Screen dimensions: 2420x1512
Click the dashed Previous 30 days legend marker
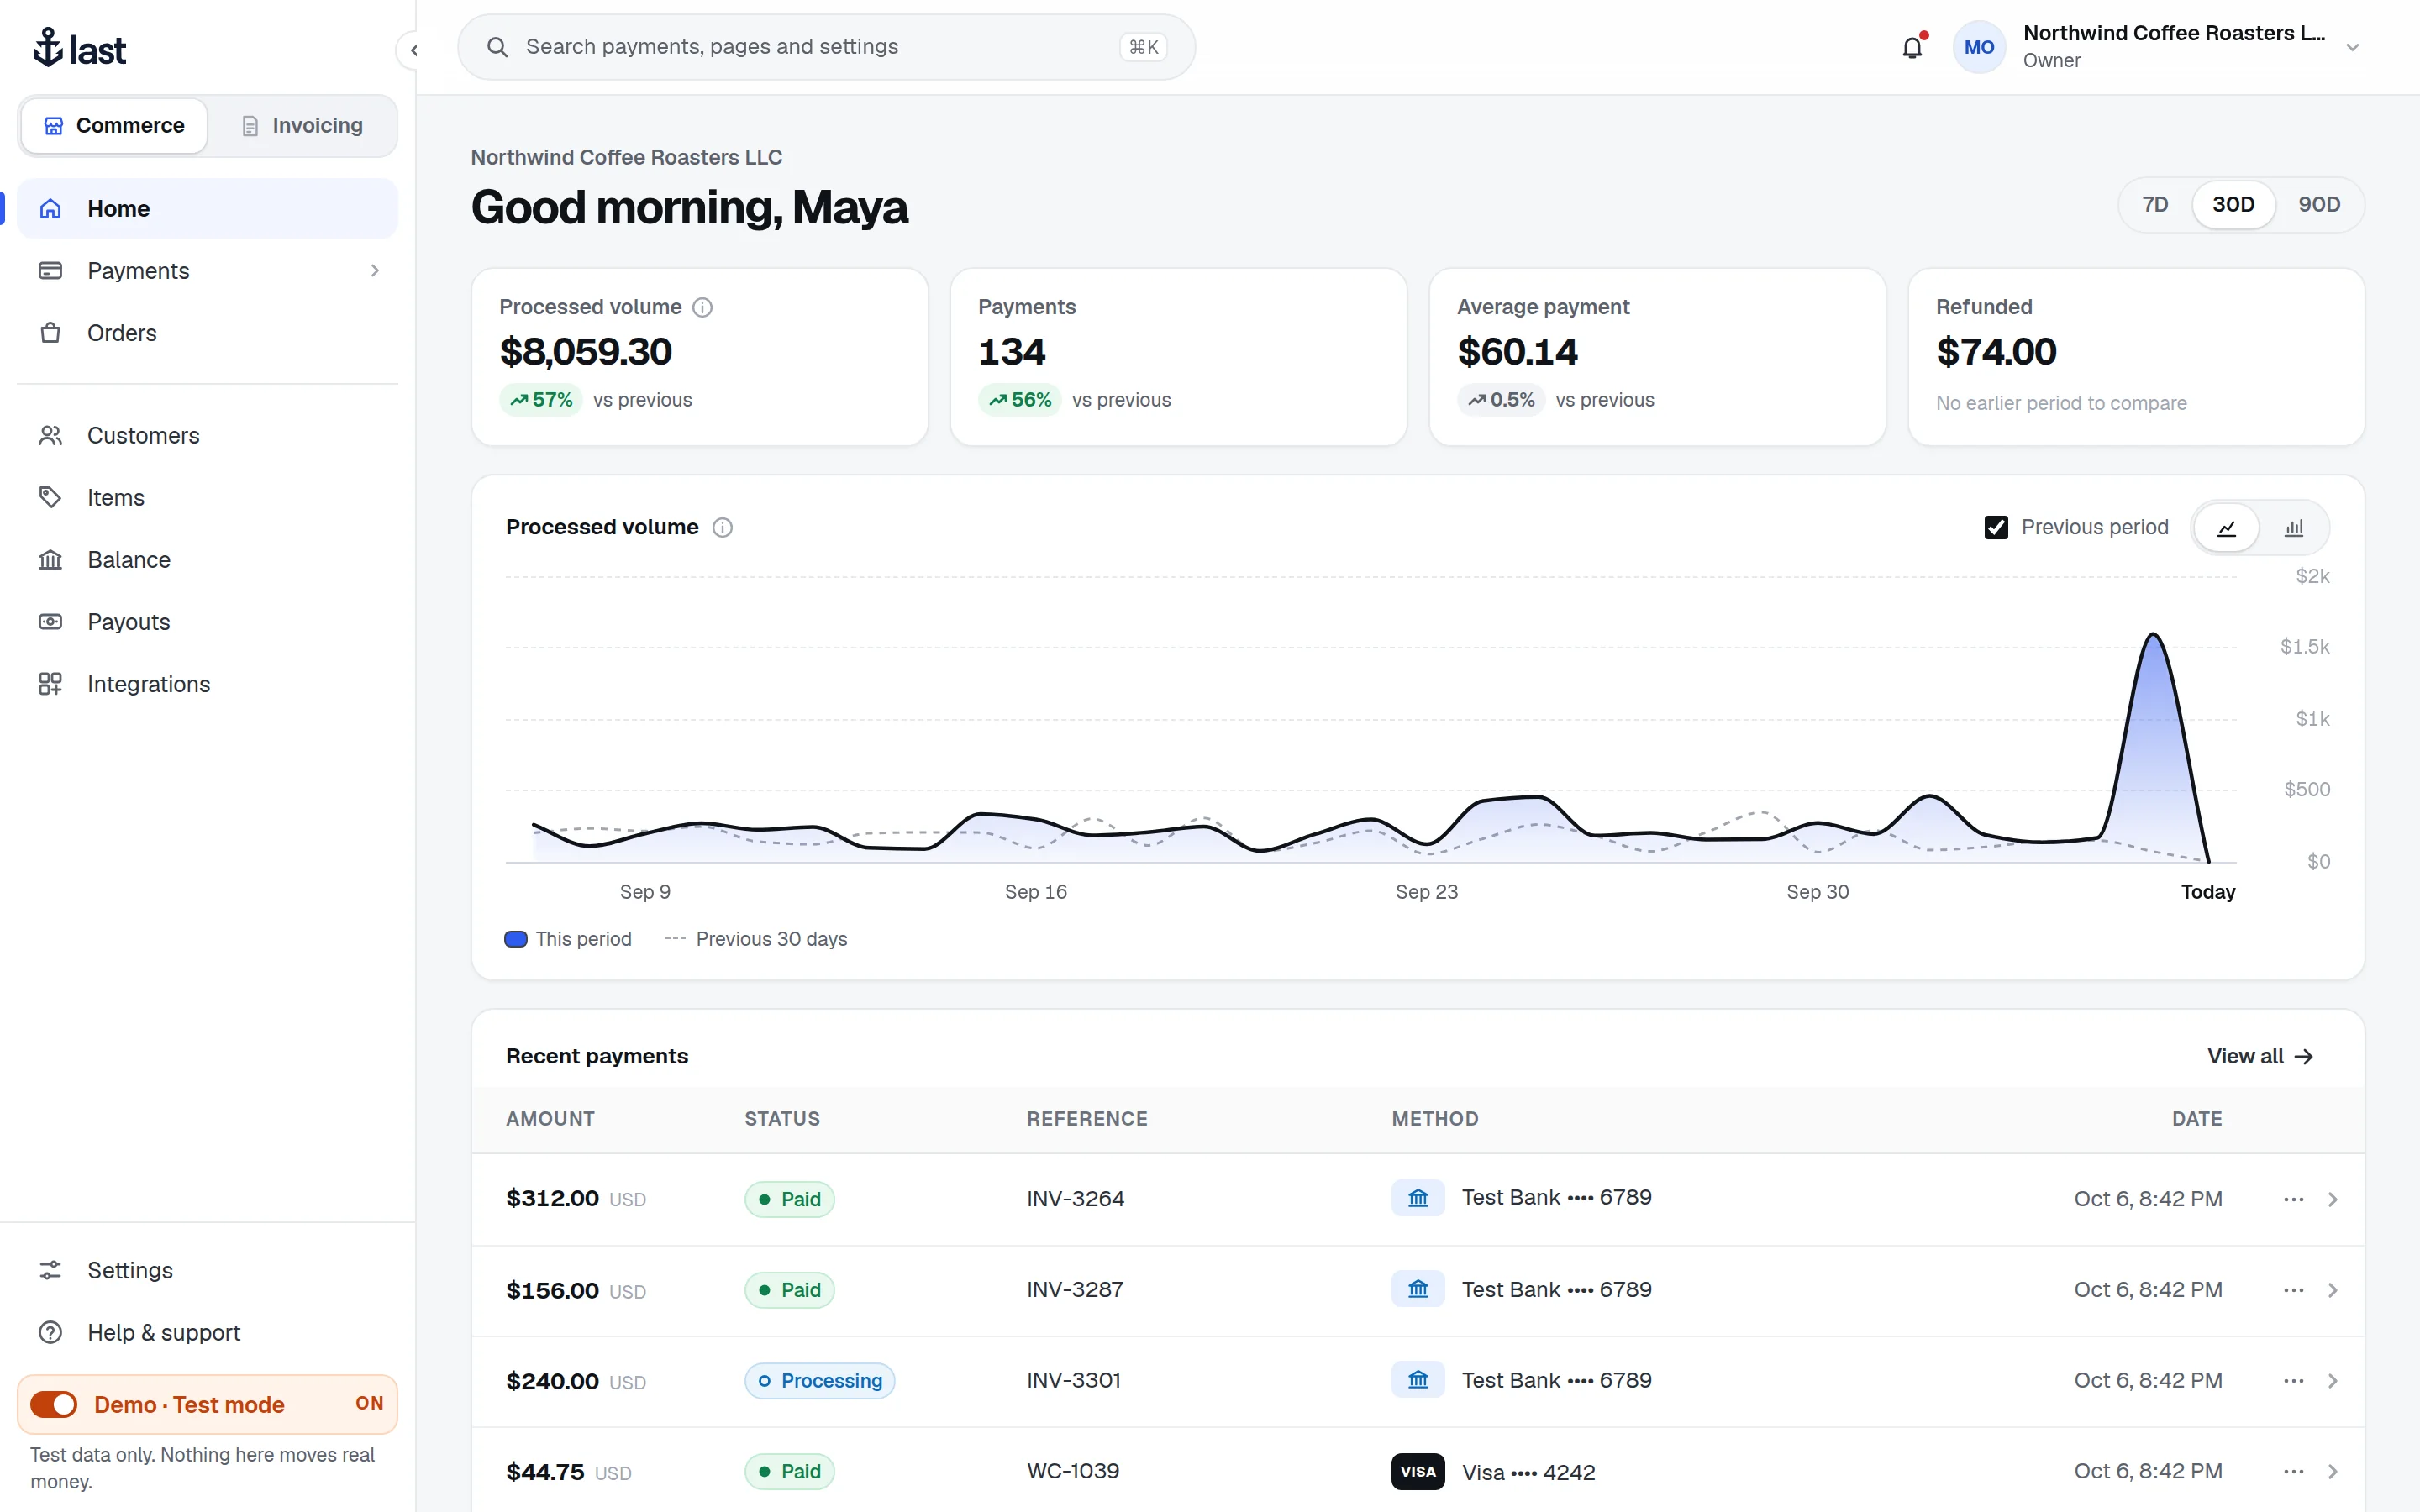click(675, 939)
